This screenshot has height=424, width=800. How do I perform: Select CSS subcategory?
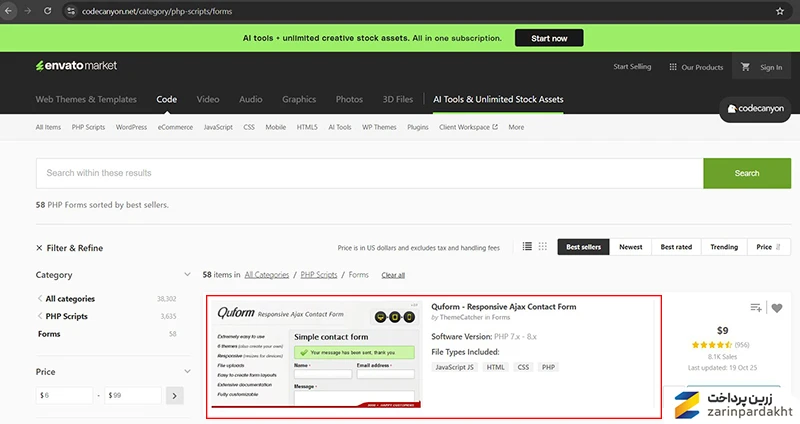click(249, 127)
